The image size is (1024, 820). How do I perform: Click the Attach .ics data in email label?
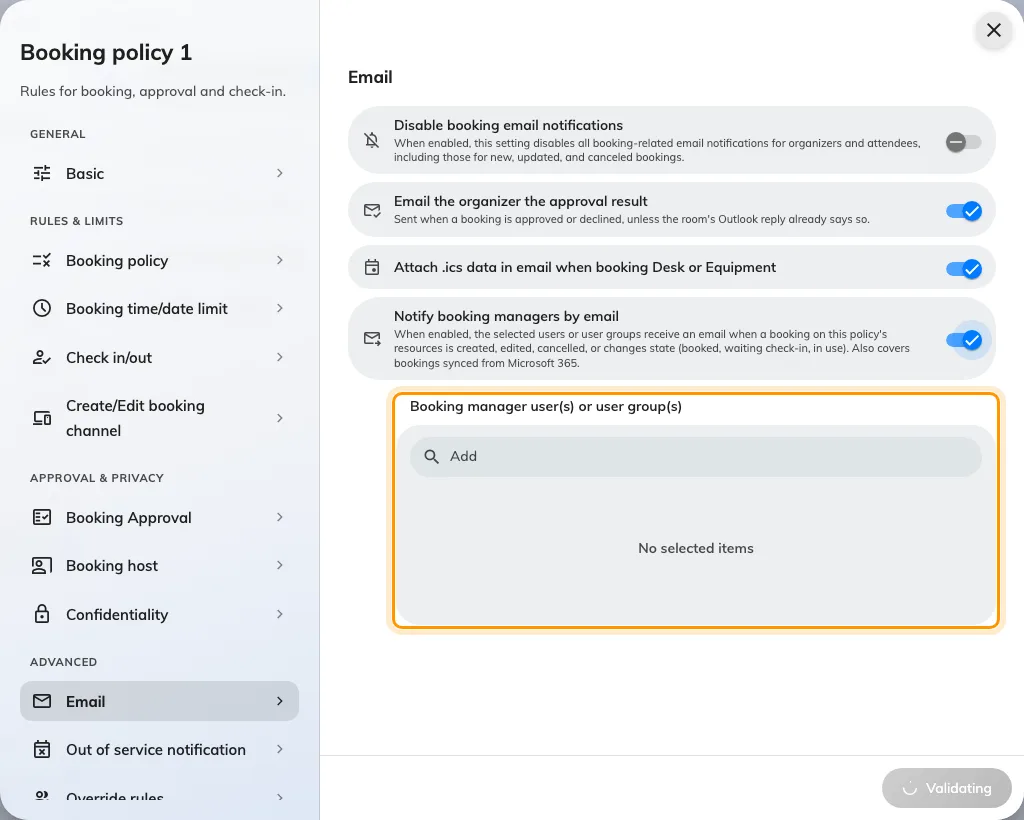click(x=584, y=267)
